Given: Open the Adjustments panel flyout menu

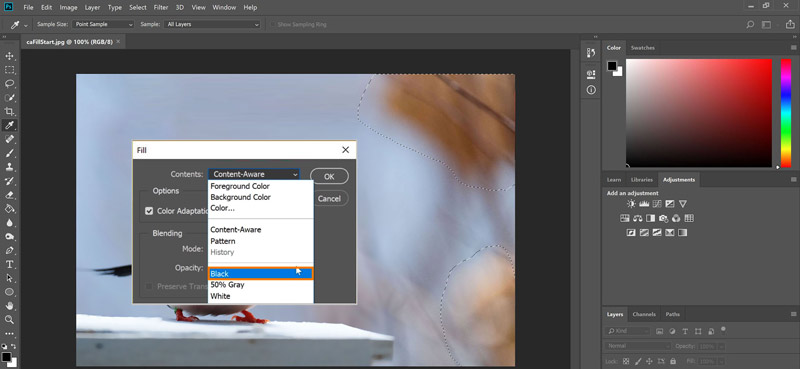Looking at the screenshot, I should tap(793, 180).
